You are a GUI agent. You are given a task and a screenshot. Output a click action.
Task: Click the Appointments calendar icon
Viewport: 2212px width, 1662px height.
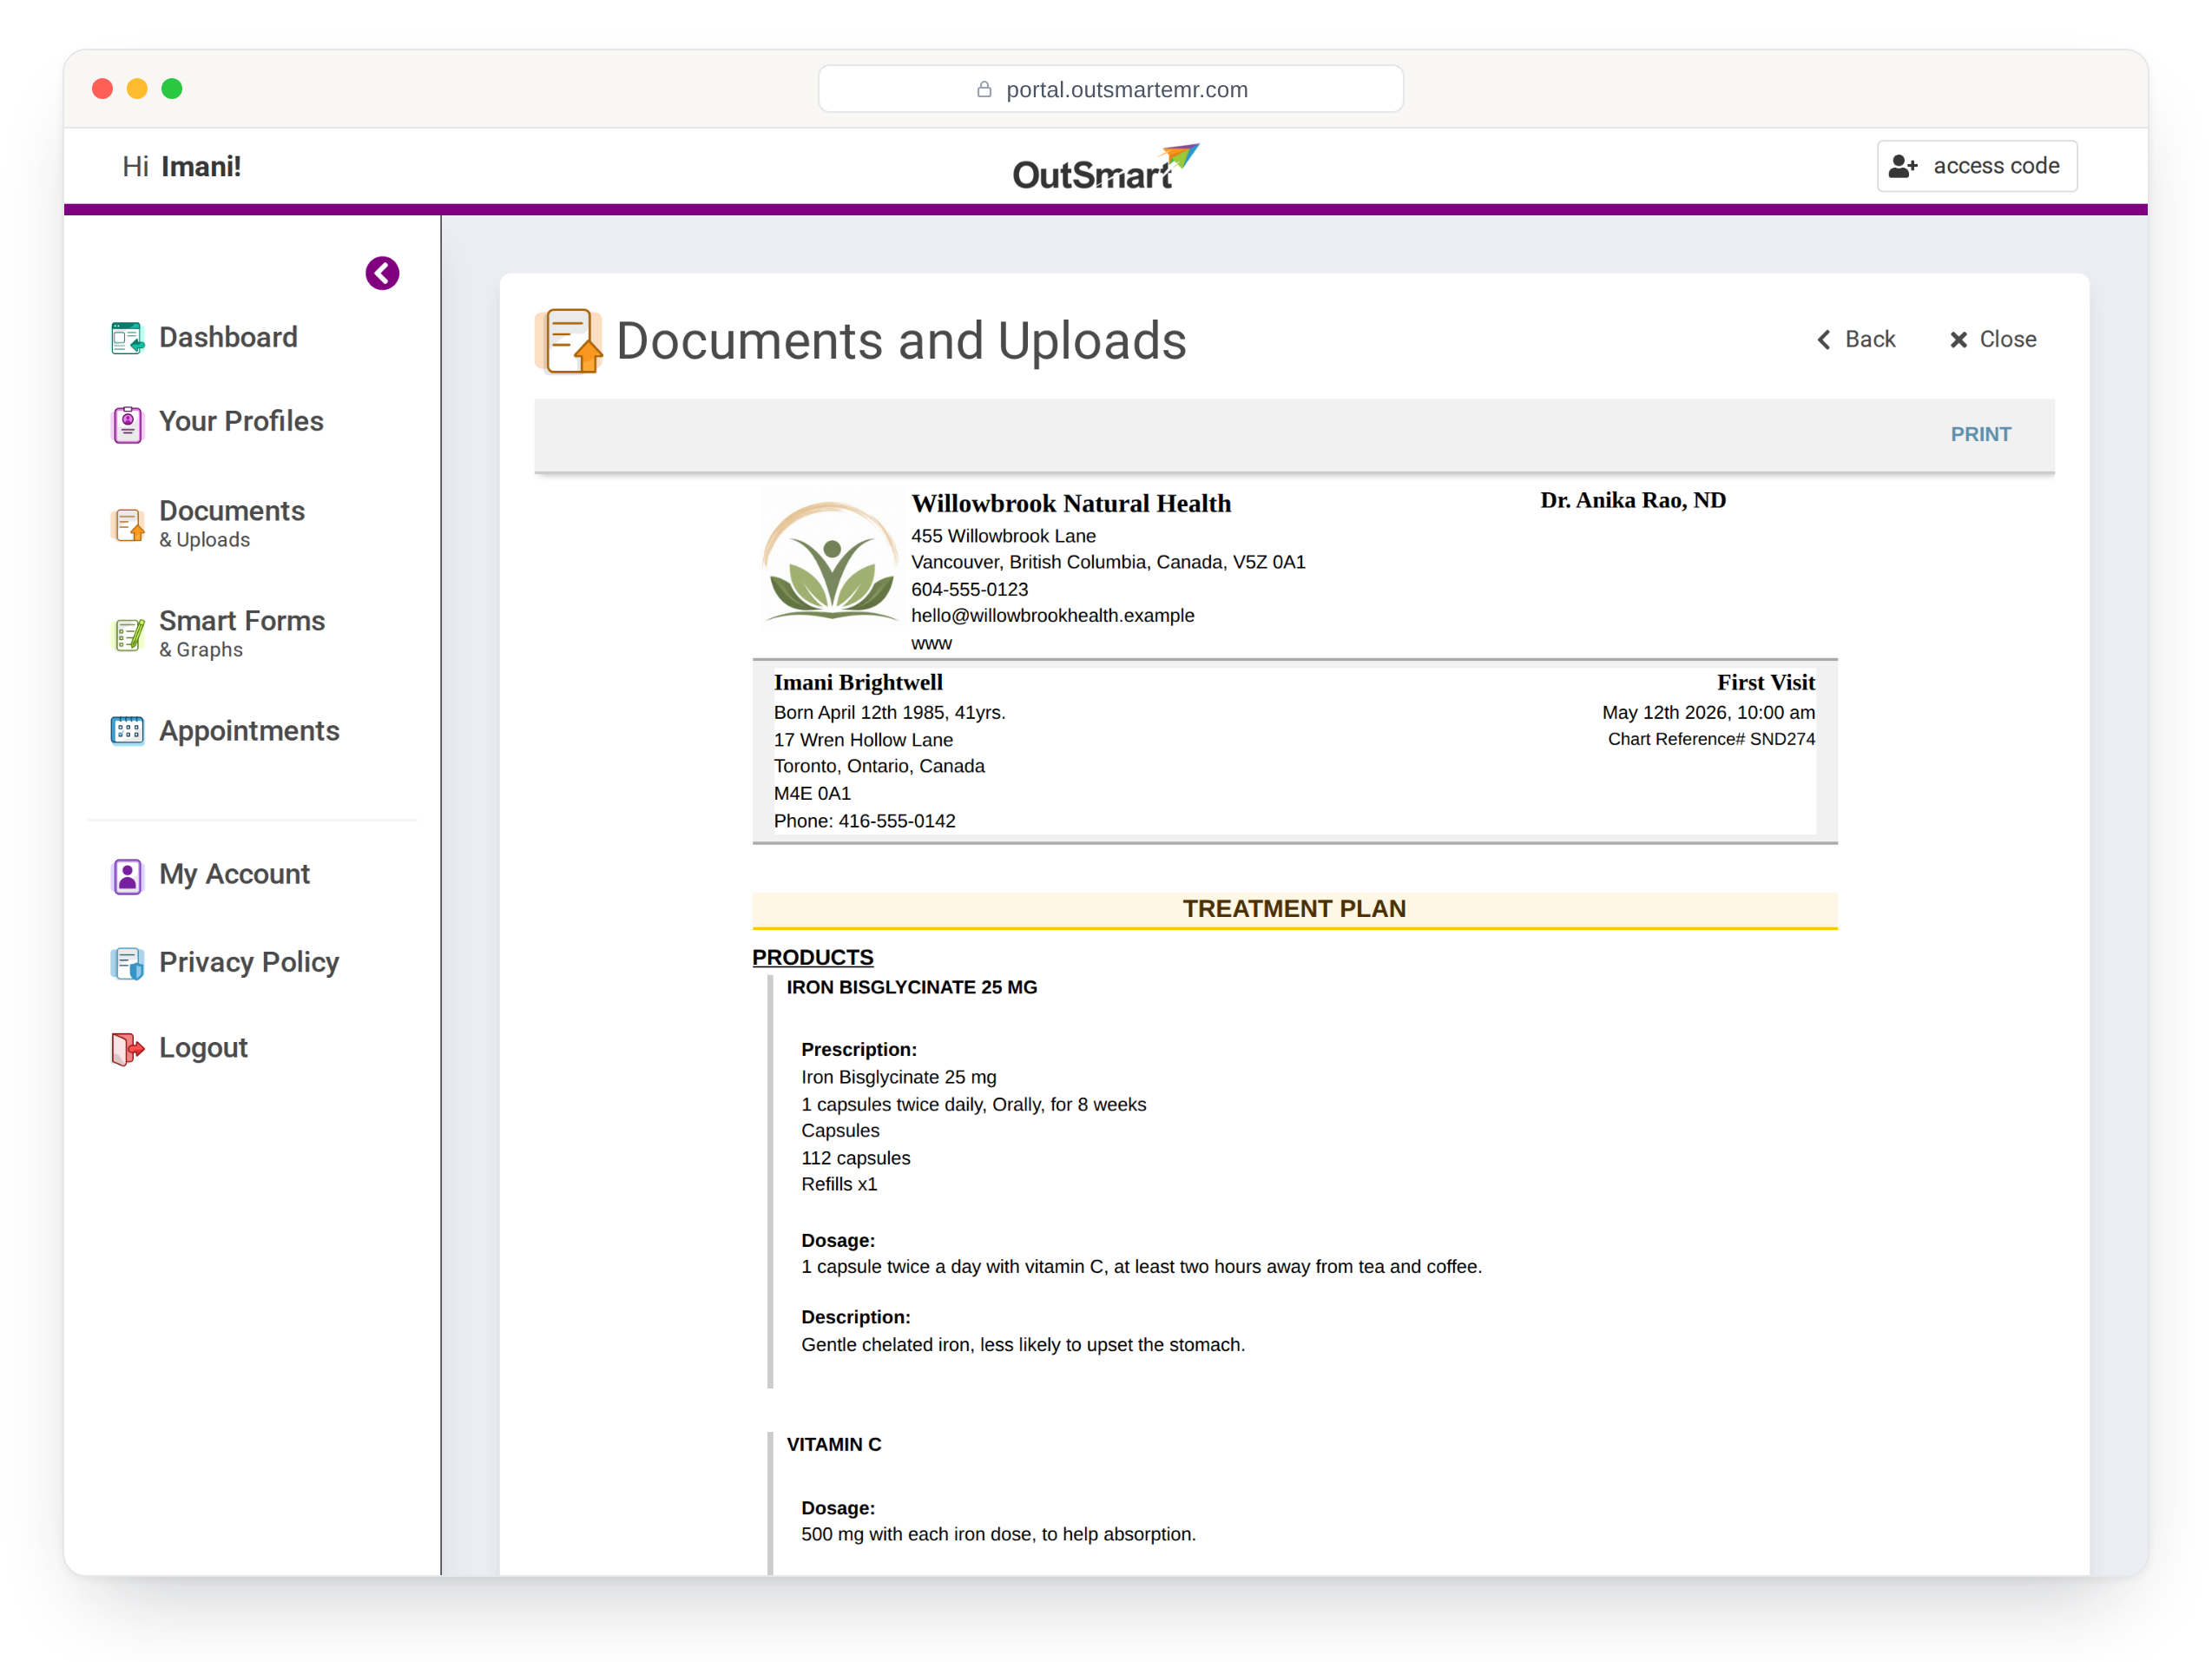pos(127,731)
